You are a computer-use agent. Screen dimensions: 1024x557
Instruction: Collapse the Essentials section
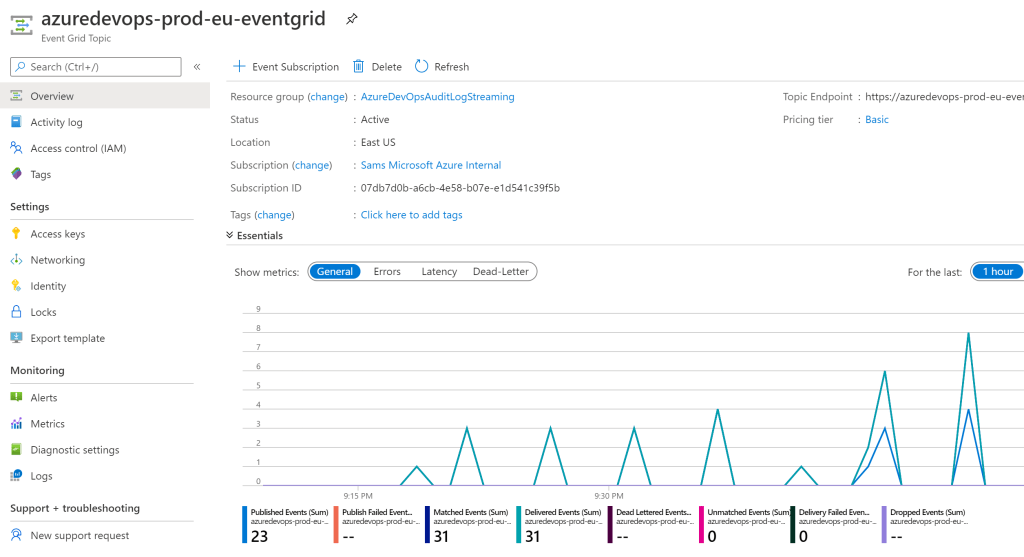click(230, 236)
